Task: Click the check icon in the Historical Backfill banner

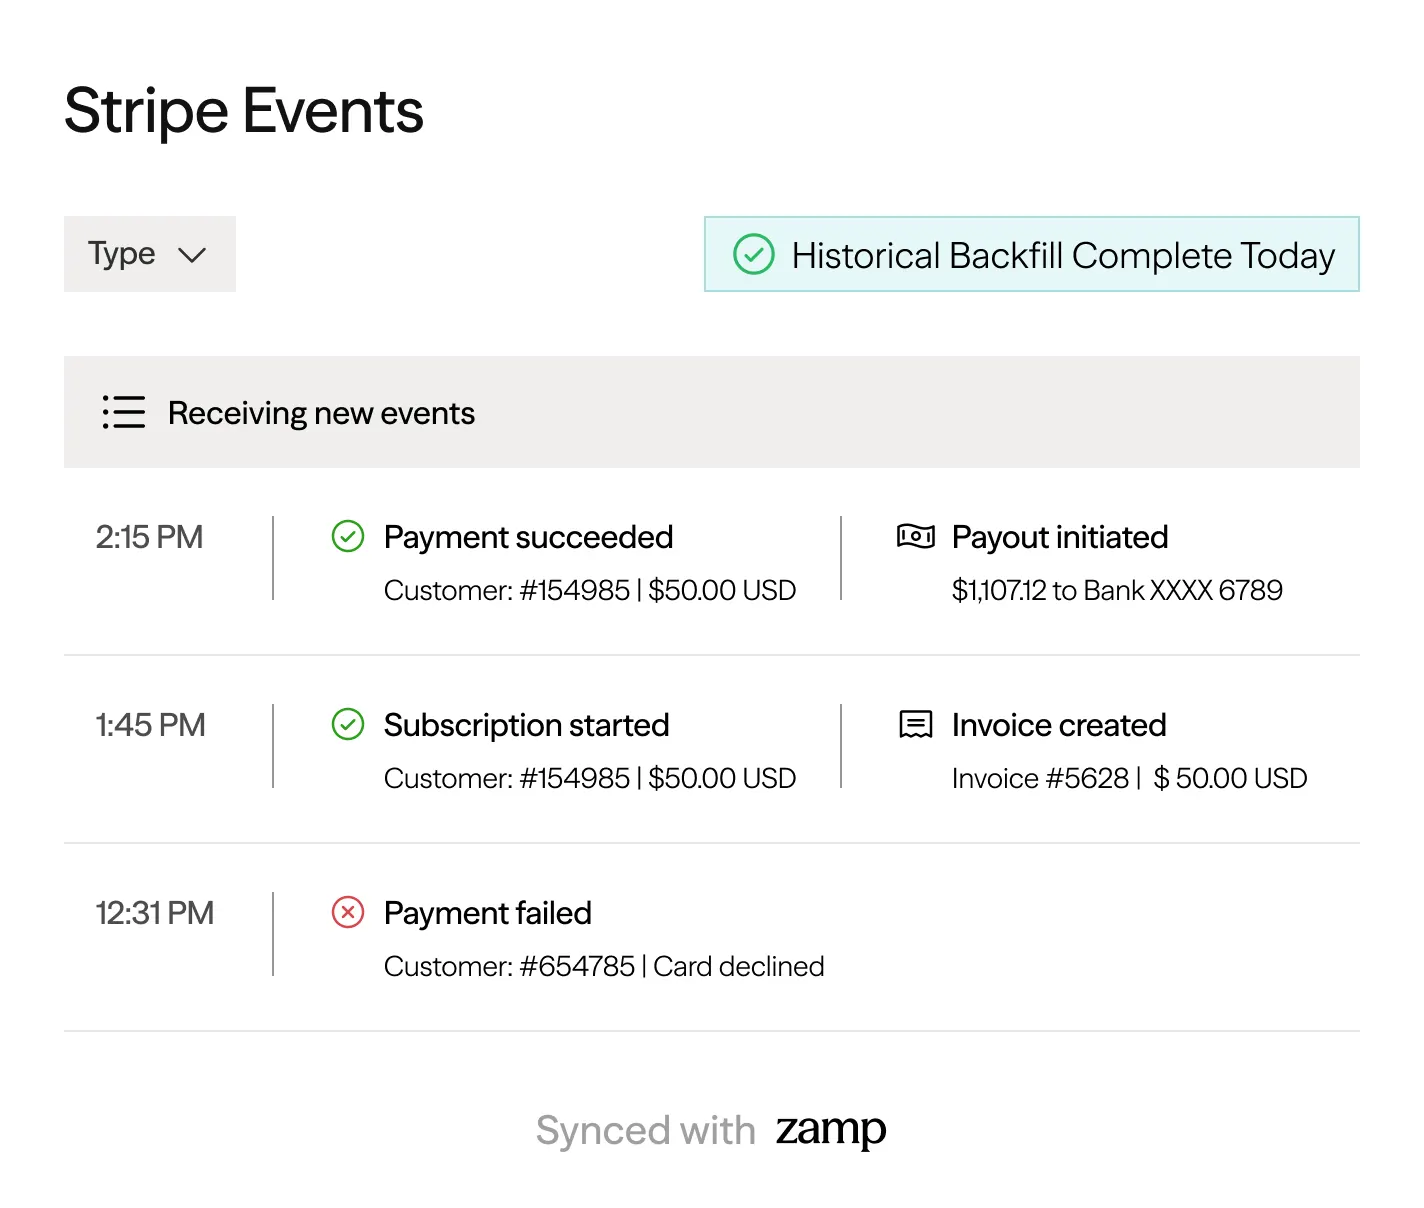Action: pyautogui.click(x=754, y=254)
